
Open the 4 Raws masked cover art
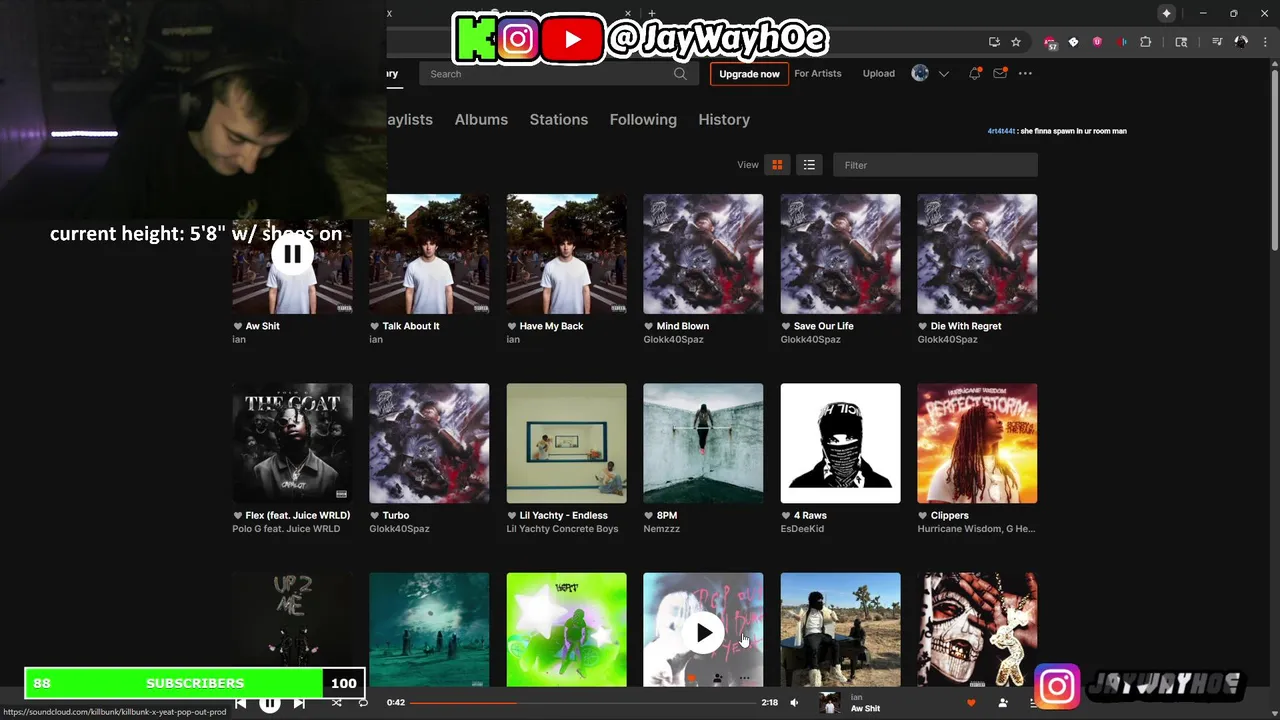(x=840, y=443)
